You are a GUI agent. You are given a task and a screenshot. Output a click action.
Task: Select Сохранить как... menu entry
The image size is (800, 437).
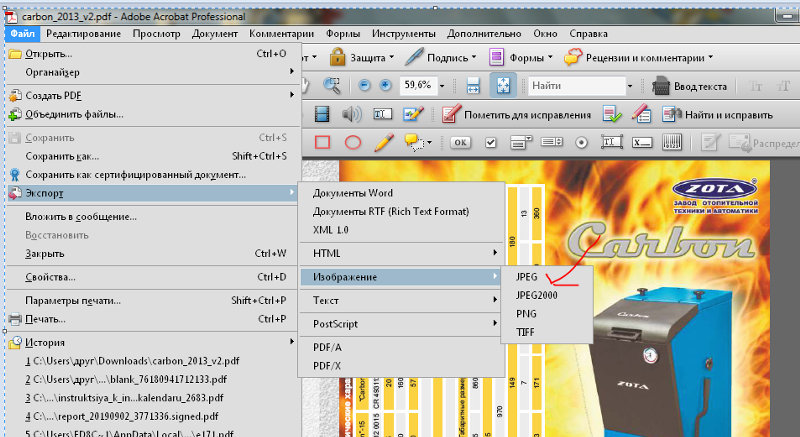coord(152,156)
